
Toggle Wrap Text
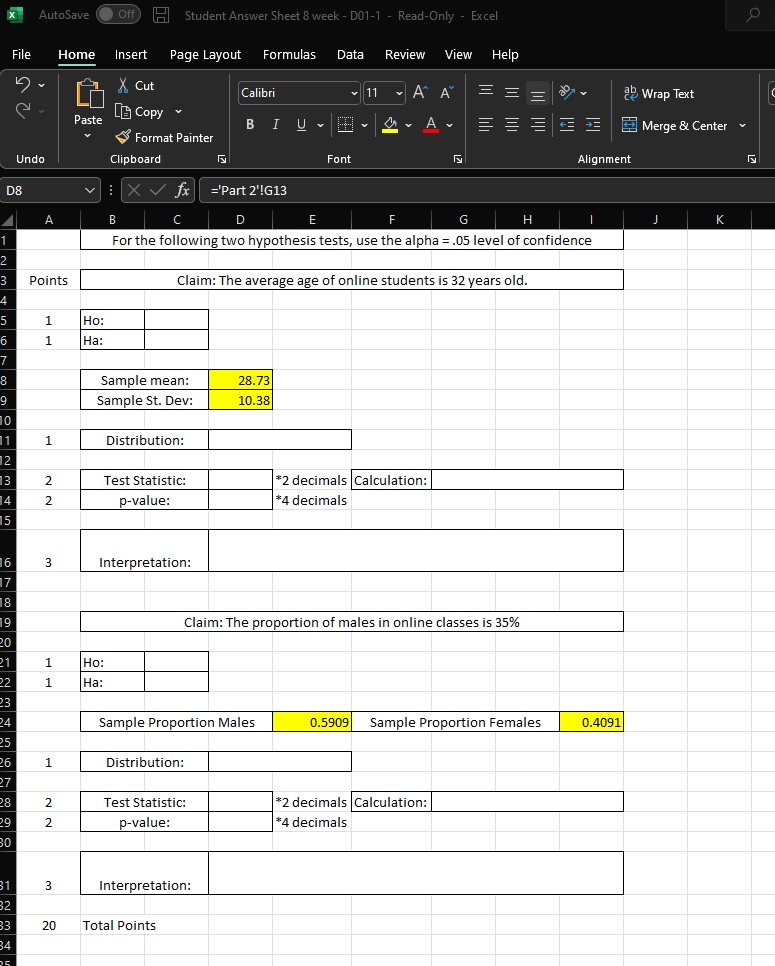coord(659,94)
